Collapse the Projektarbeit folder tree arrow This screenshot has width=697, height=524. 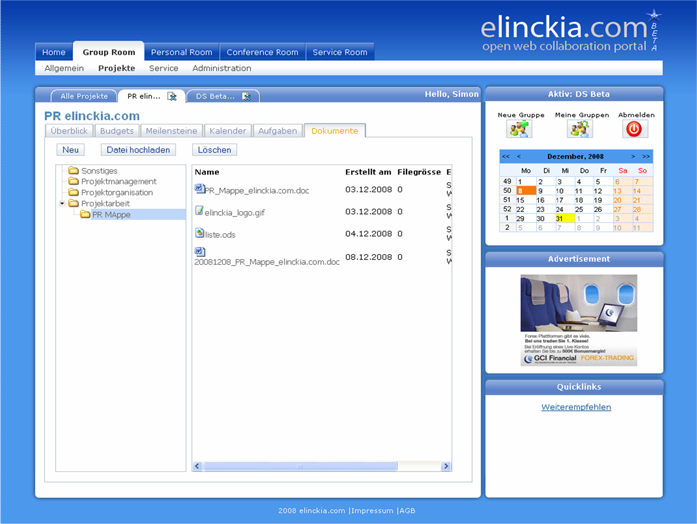(62, 203)
